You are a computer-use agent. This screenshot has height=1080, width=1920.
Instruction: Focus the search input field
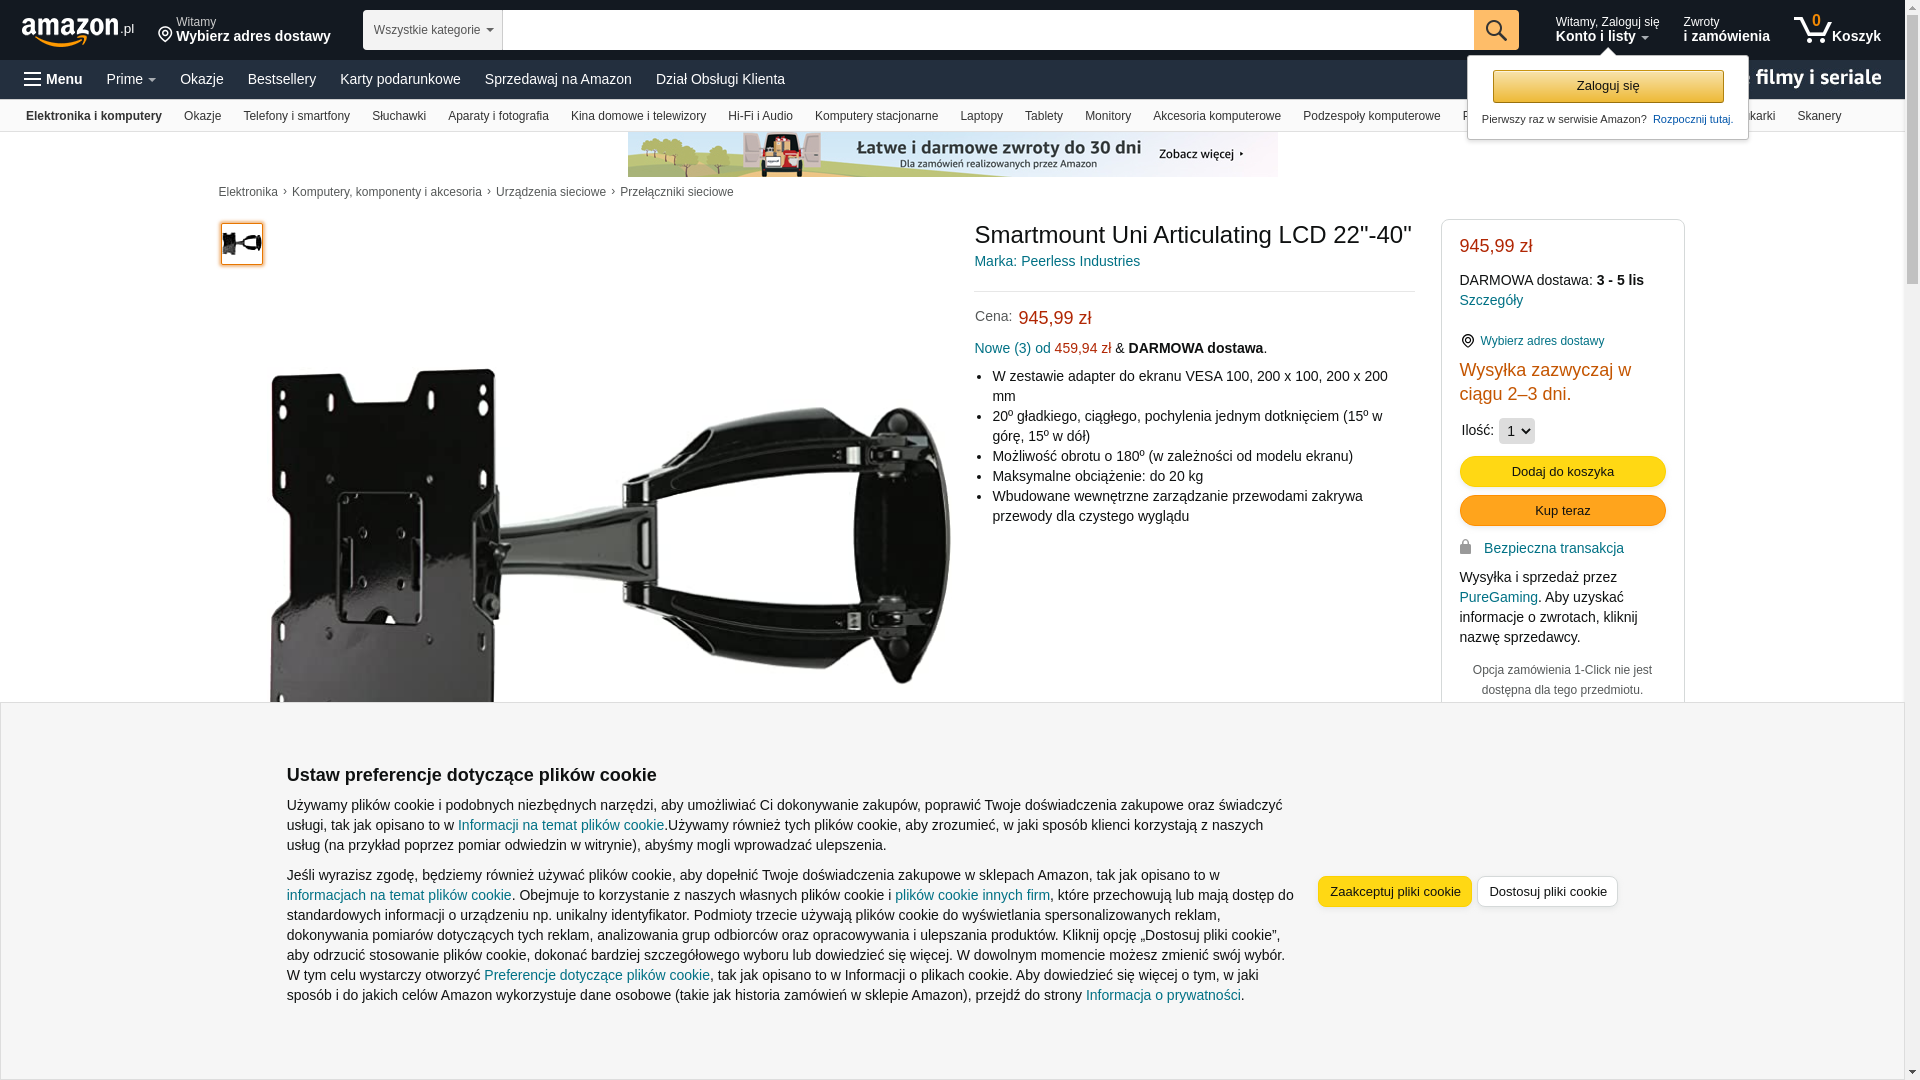[988, 30]
